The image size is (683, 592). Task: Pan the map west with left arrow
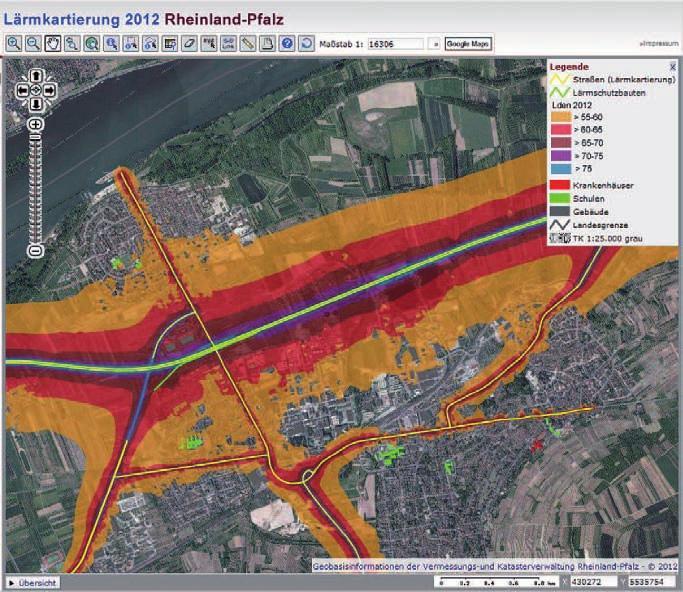(x=22, y=90)
